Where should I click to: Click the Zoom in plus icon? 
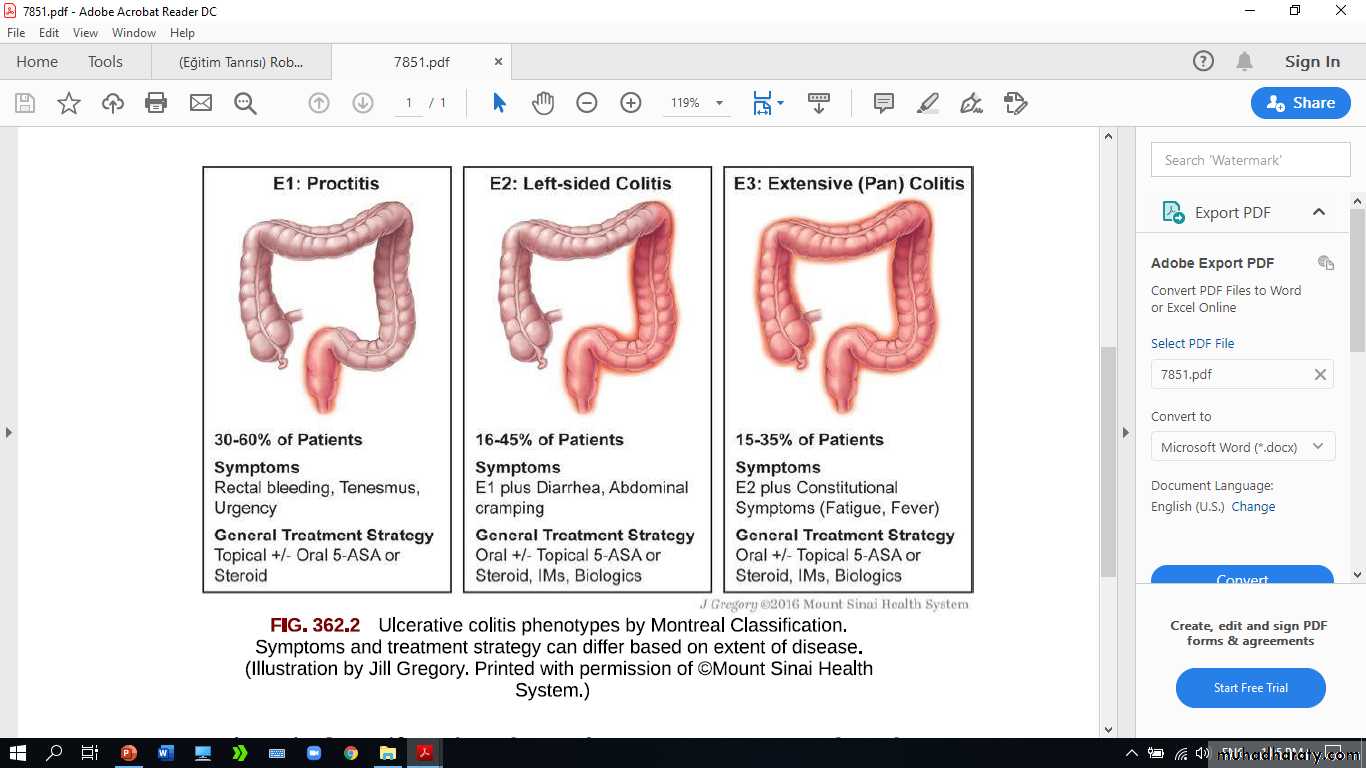pyautogui.click(x=631, y=103)
